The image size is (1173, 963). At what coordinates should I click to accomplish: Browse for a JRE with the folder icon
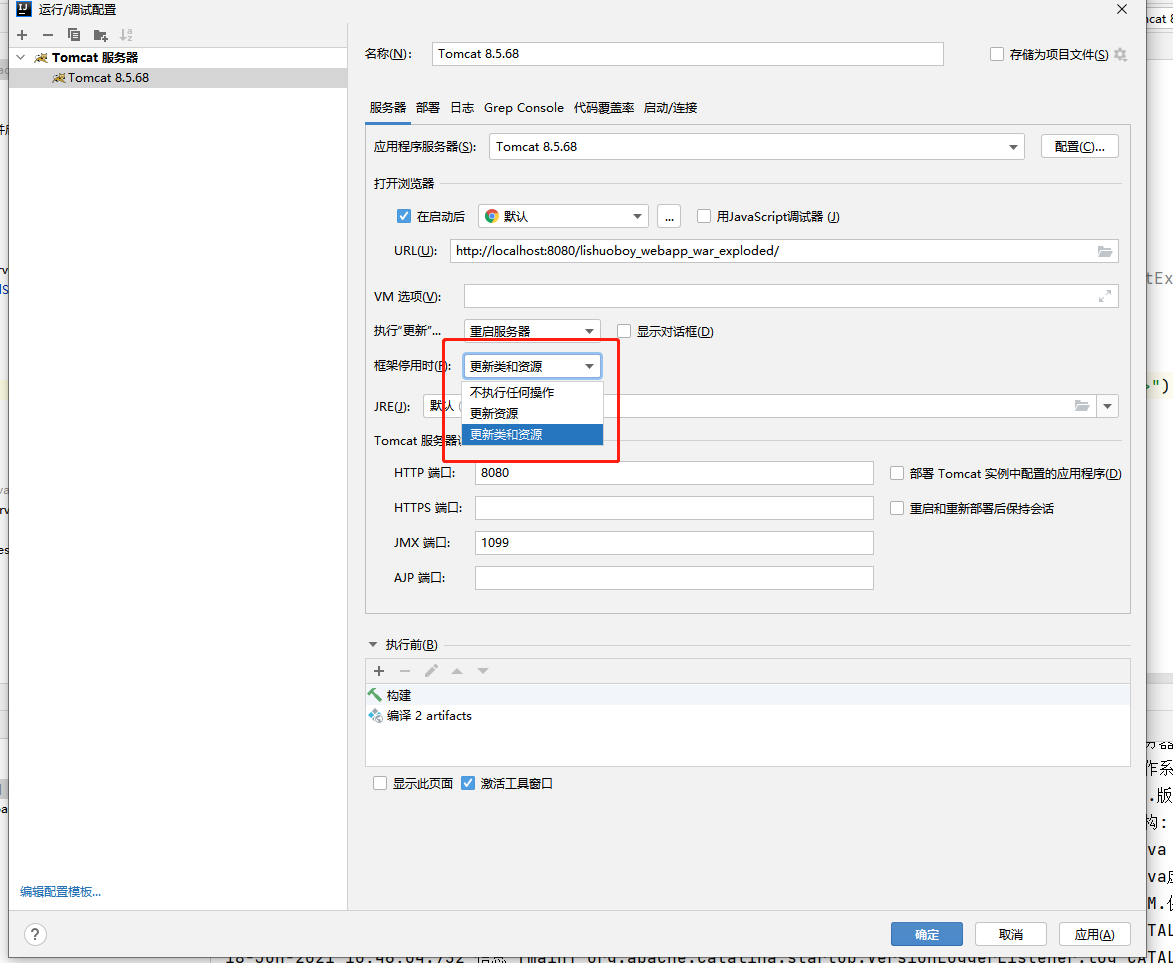pyautogui.click(x=1082, y=406)
